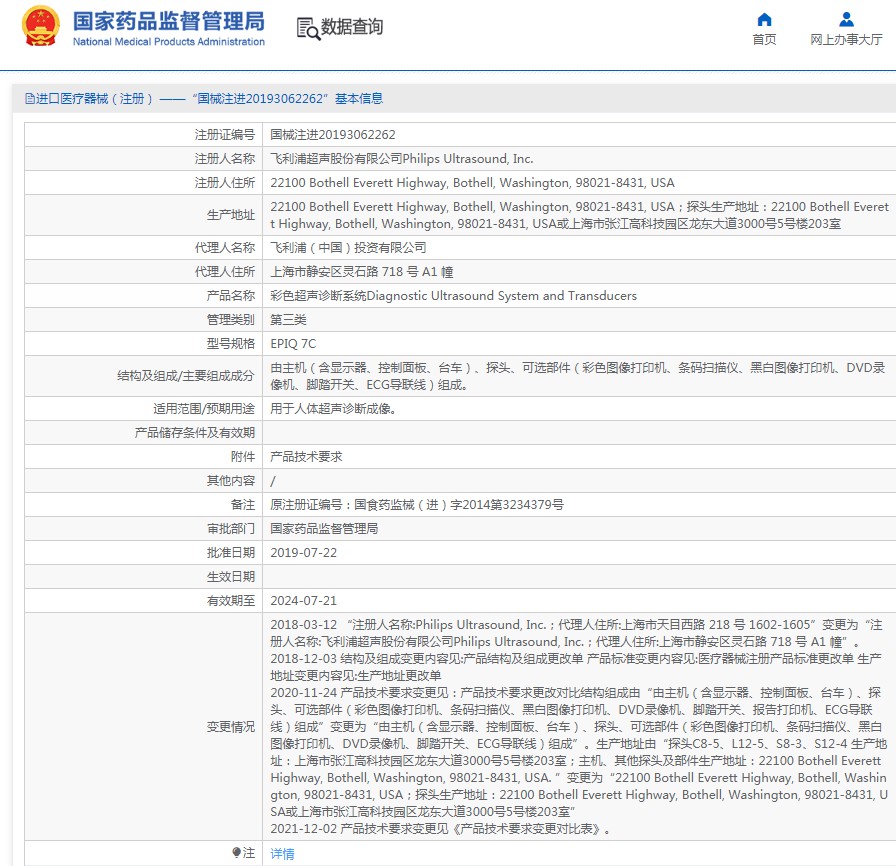Click the 注册证编号 row label
Screen dimensions: 896x866
225,135
